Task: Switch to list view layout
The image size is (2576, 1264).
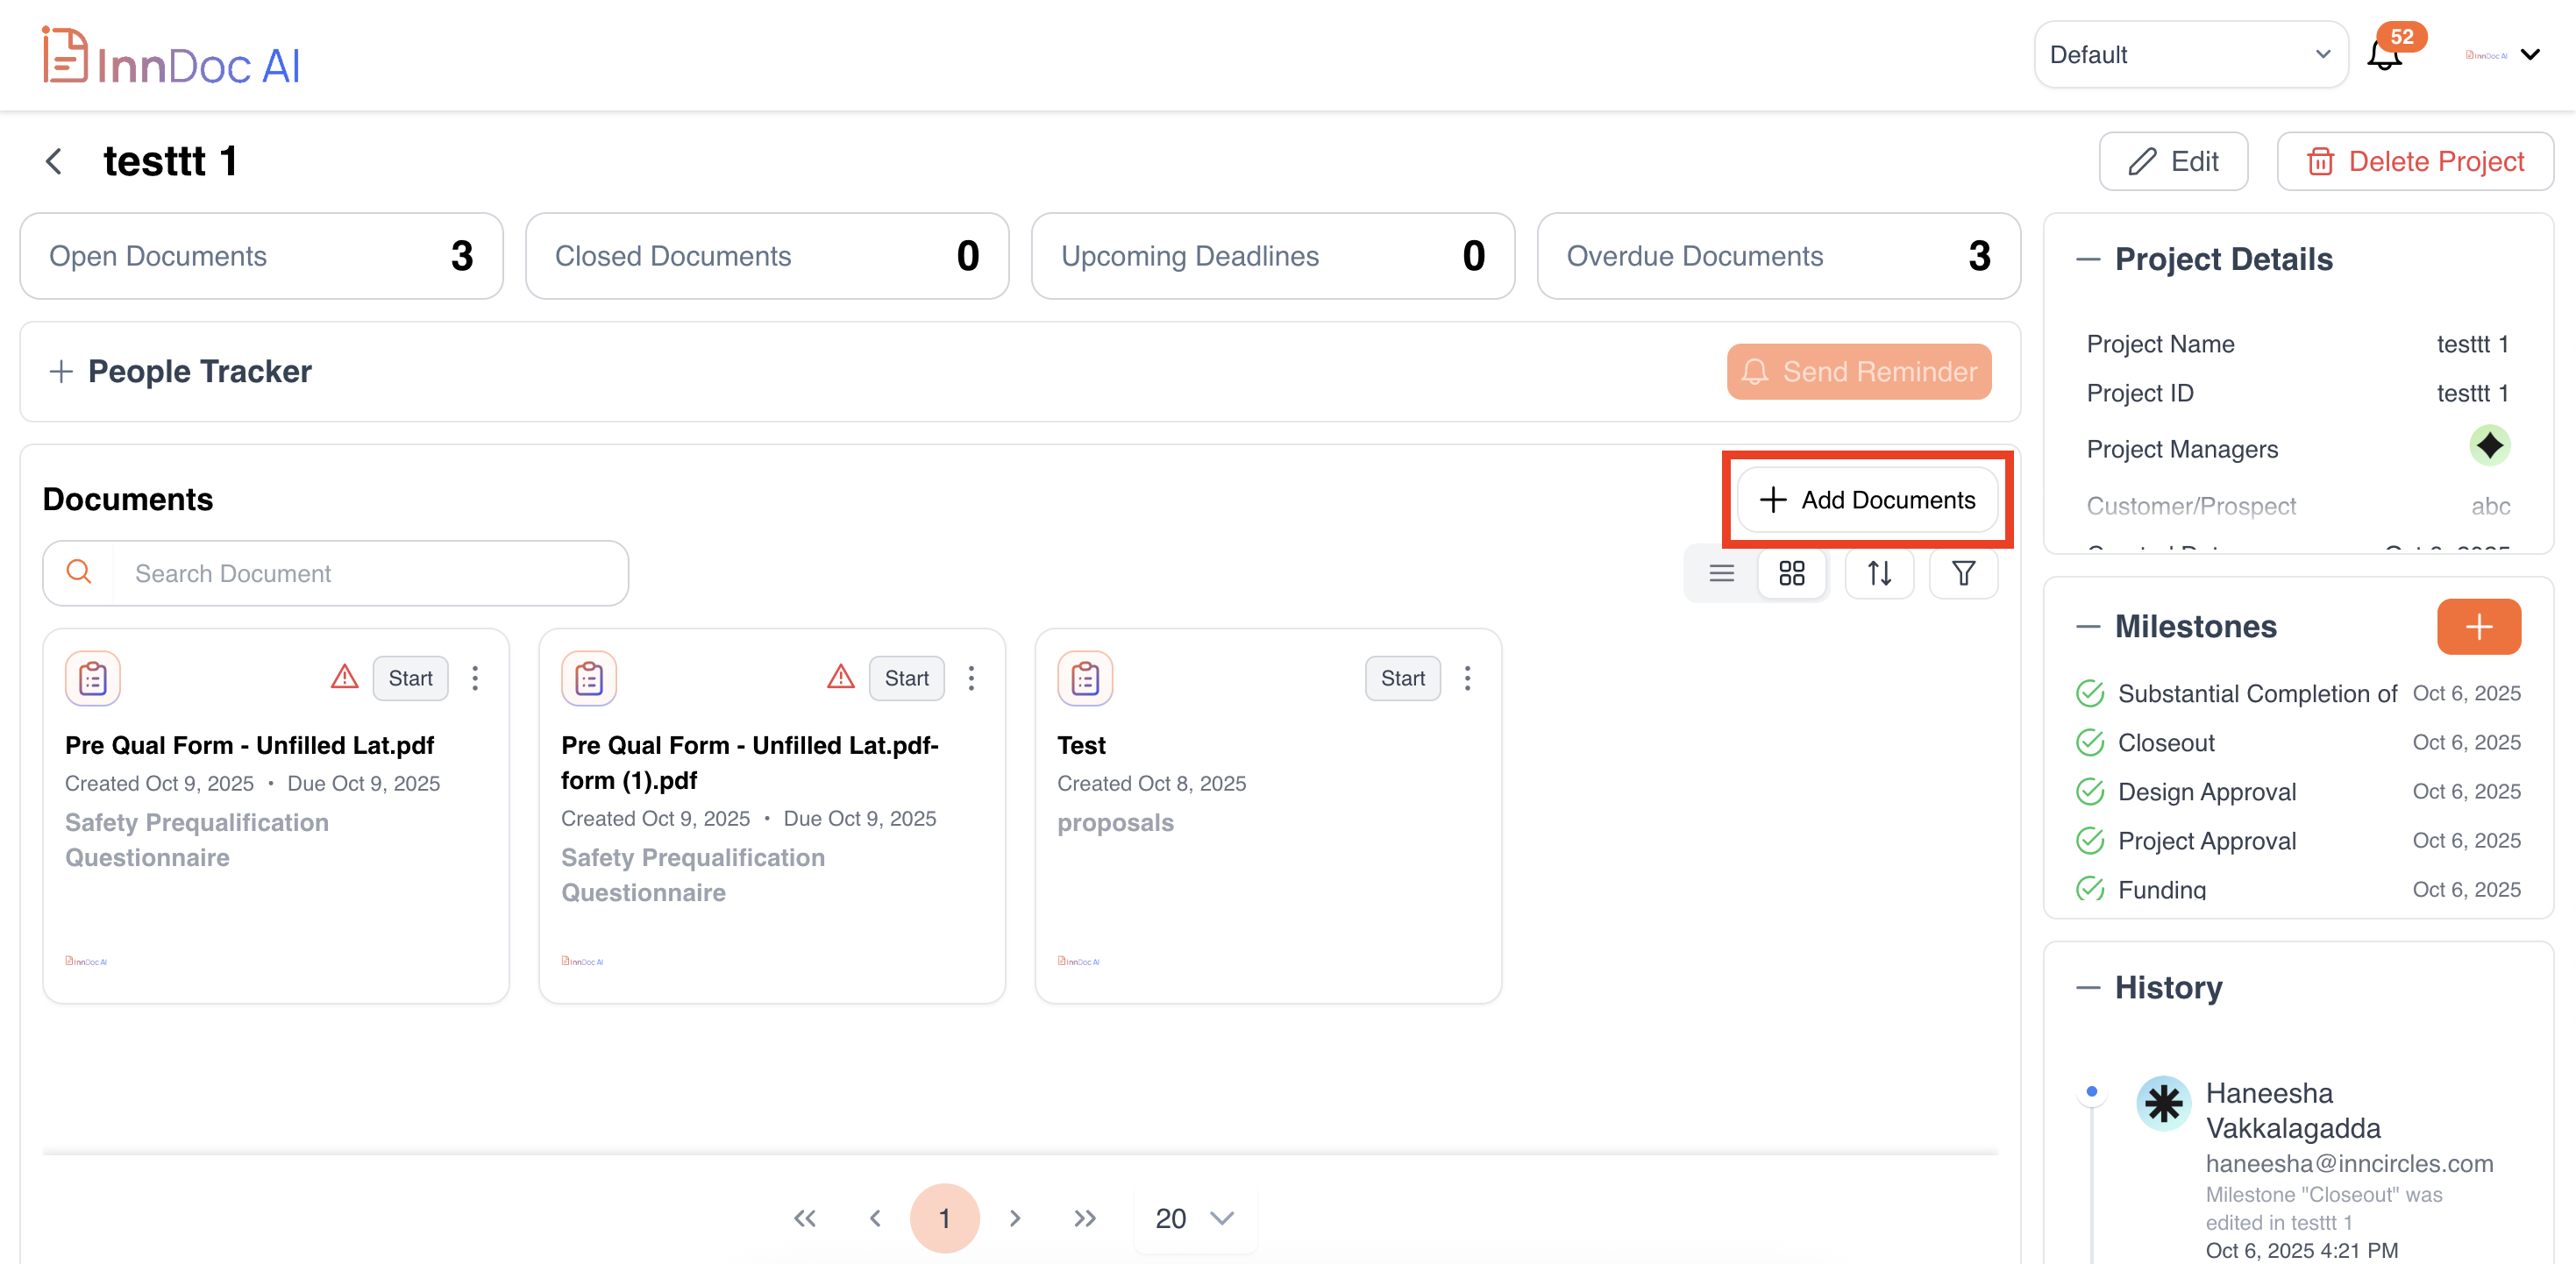Action: [1721, 573]
